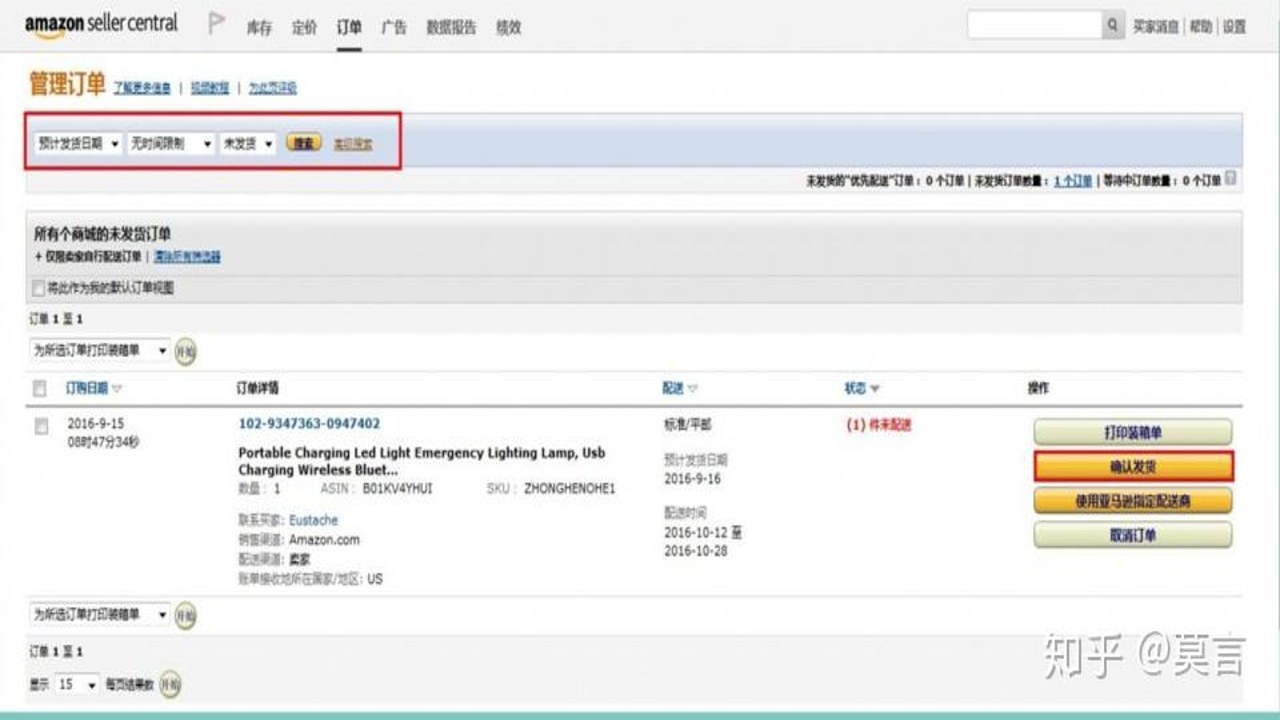Open order link 102-9347363-0947402
Screen dimensions: 1280x720
coord(309,424)
